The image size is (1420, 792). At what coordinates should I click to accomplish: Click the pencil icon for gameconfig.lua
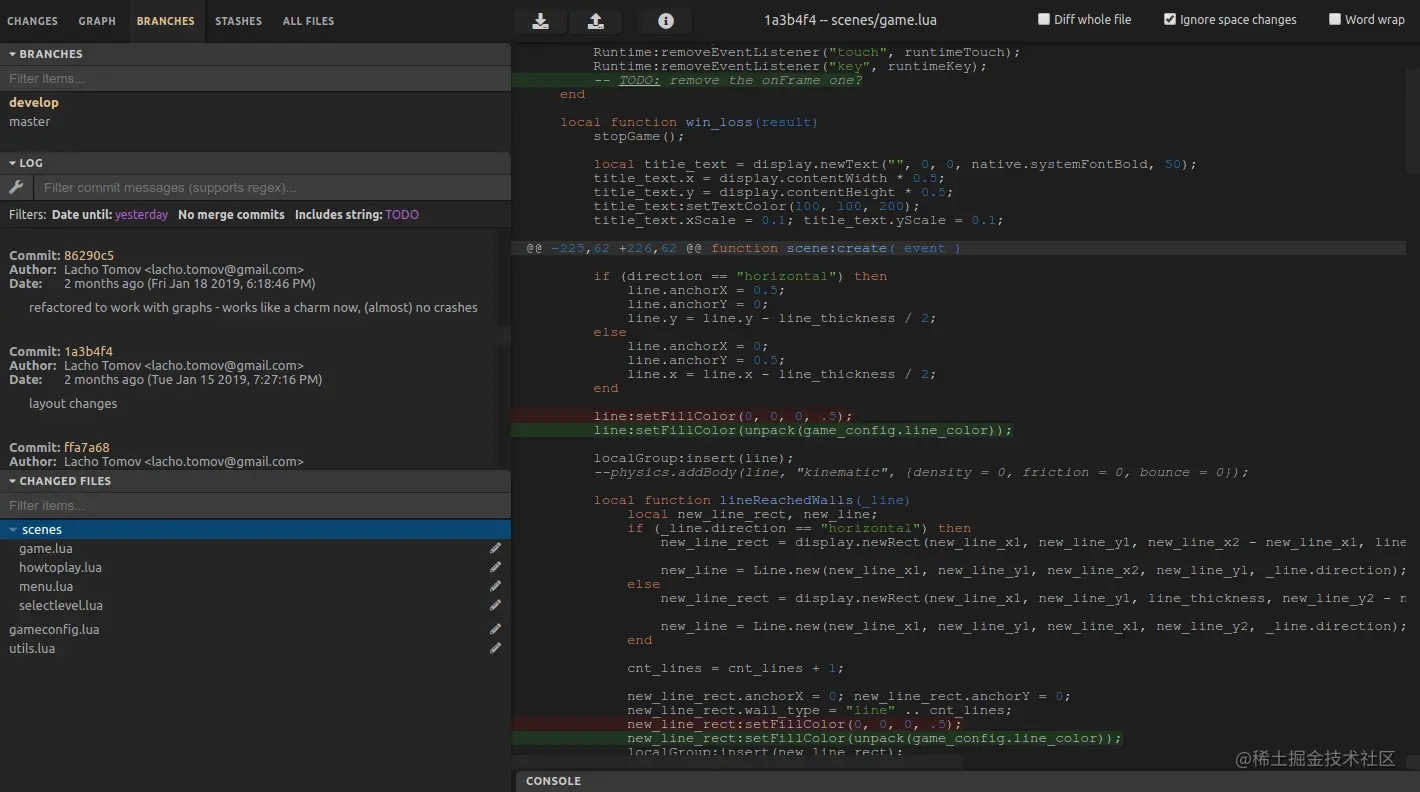point(495,629)
